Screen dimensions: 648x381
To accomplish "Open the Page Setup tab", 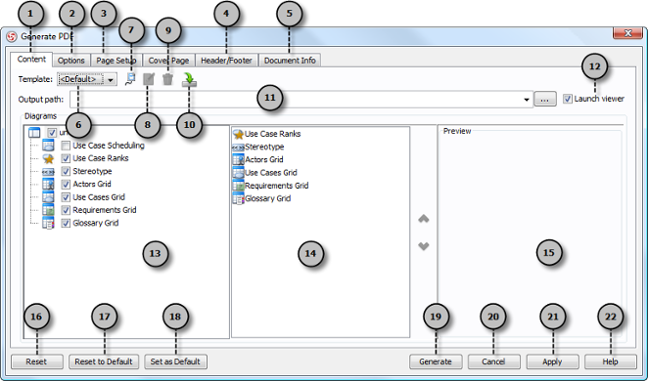I will [116, 60].
